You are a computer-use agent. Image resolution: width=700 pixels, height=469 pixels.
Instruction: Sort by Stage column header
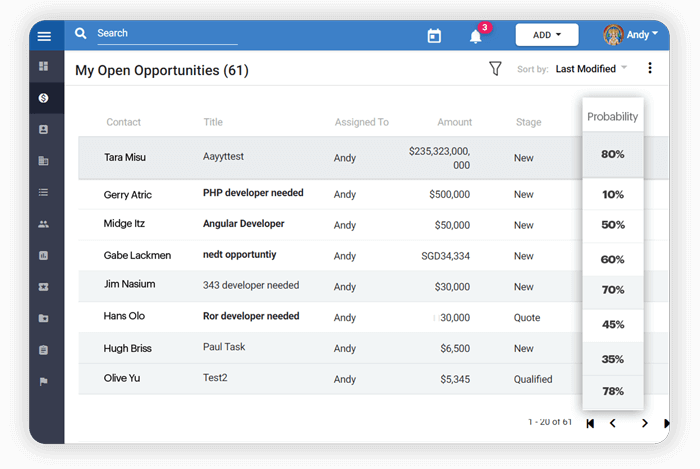[x=529, y=122]
